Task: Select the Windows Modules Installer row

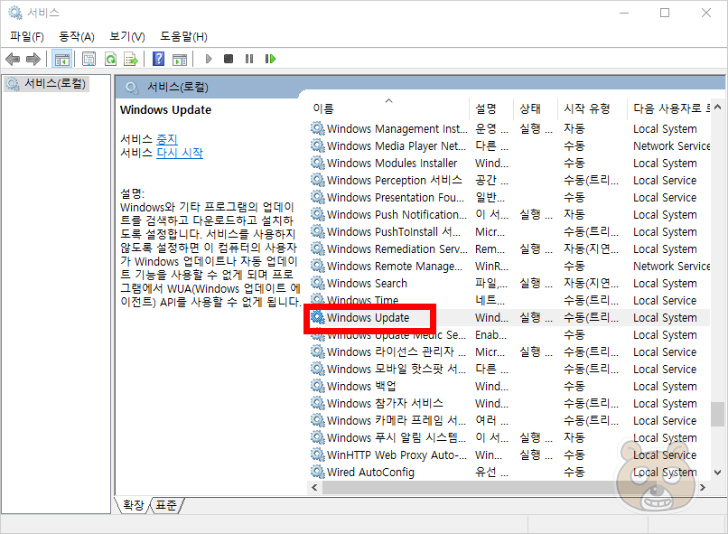Action: point(510,163)
